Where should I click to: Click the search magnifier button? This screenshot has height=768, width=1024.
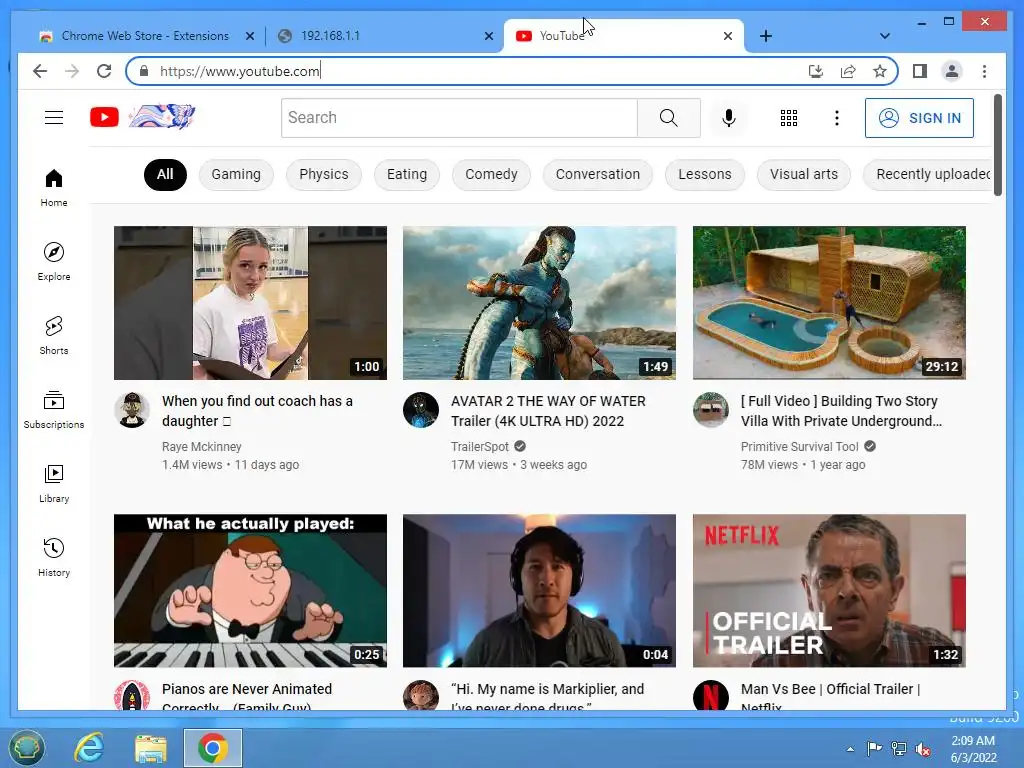(x=668, y=118)
